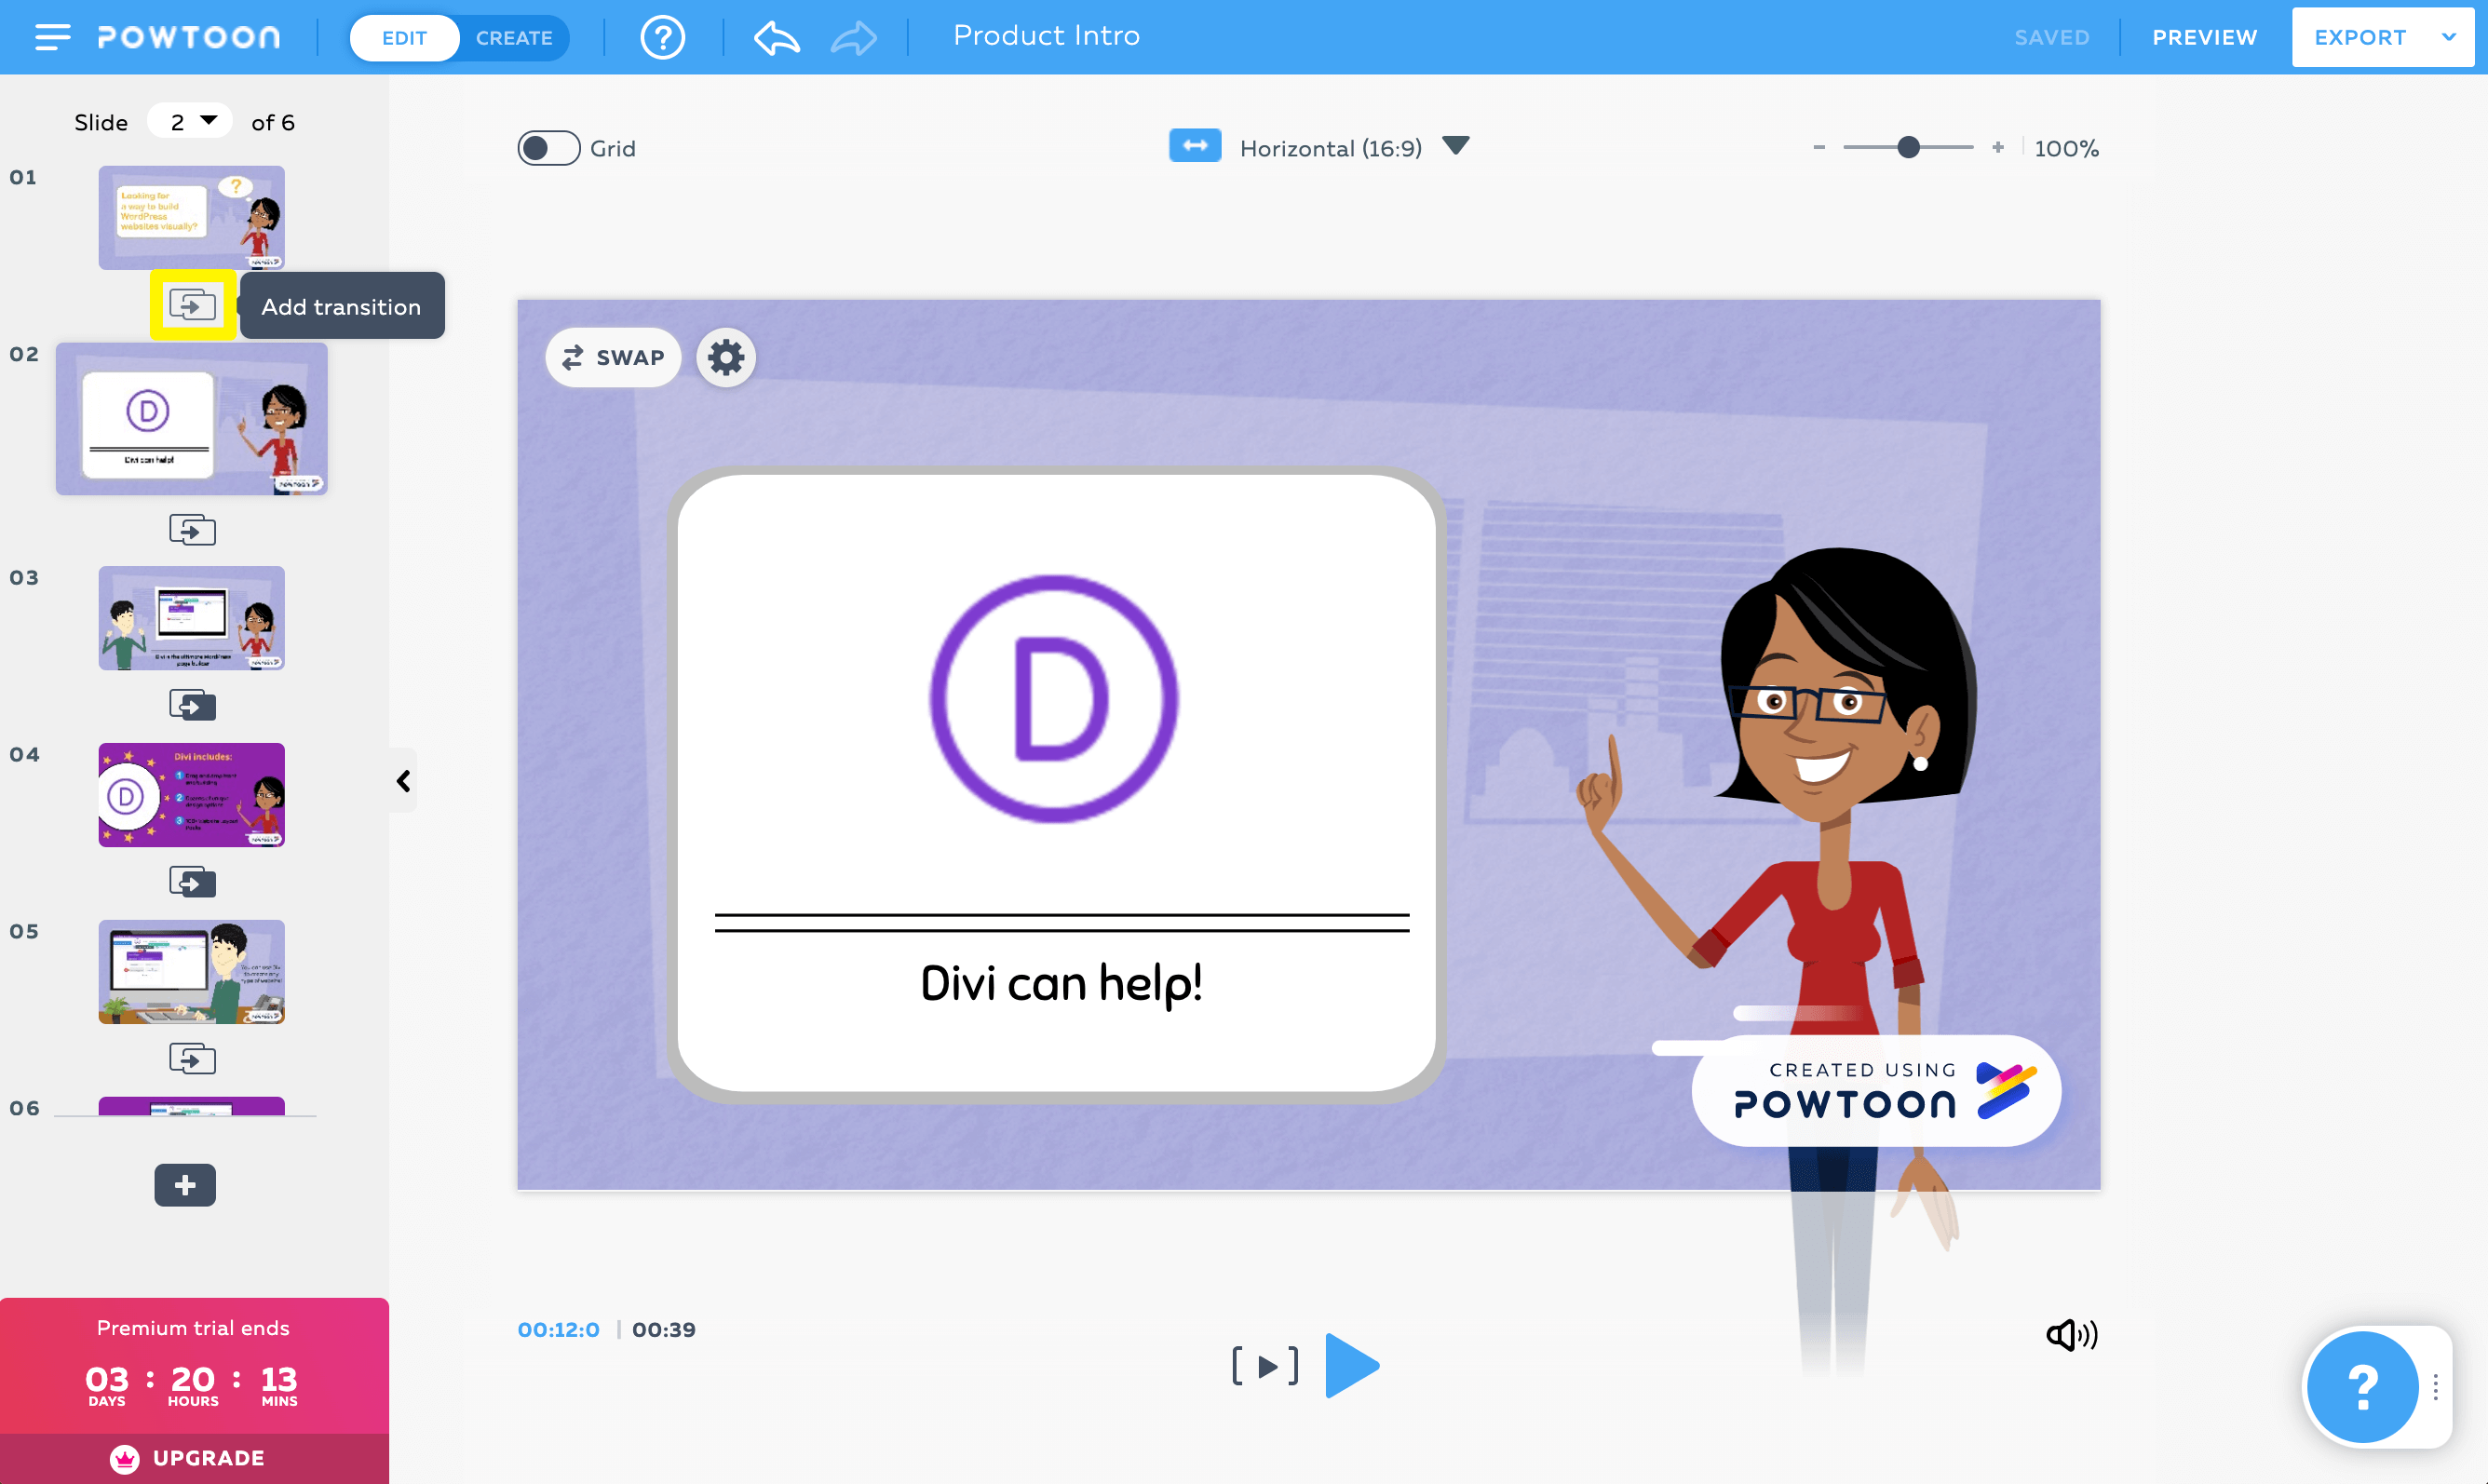Open the Preview of the Powtoon
The image size is (2488, 1484).
click(x=2205, y=37)
